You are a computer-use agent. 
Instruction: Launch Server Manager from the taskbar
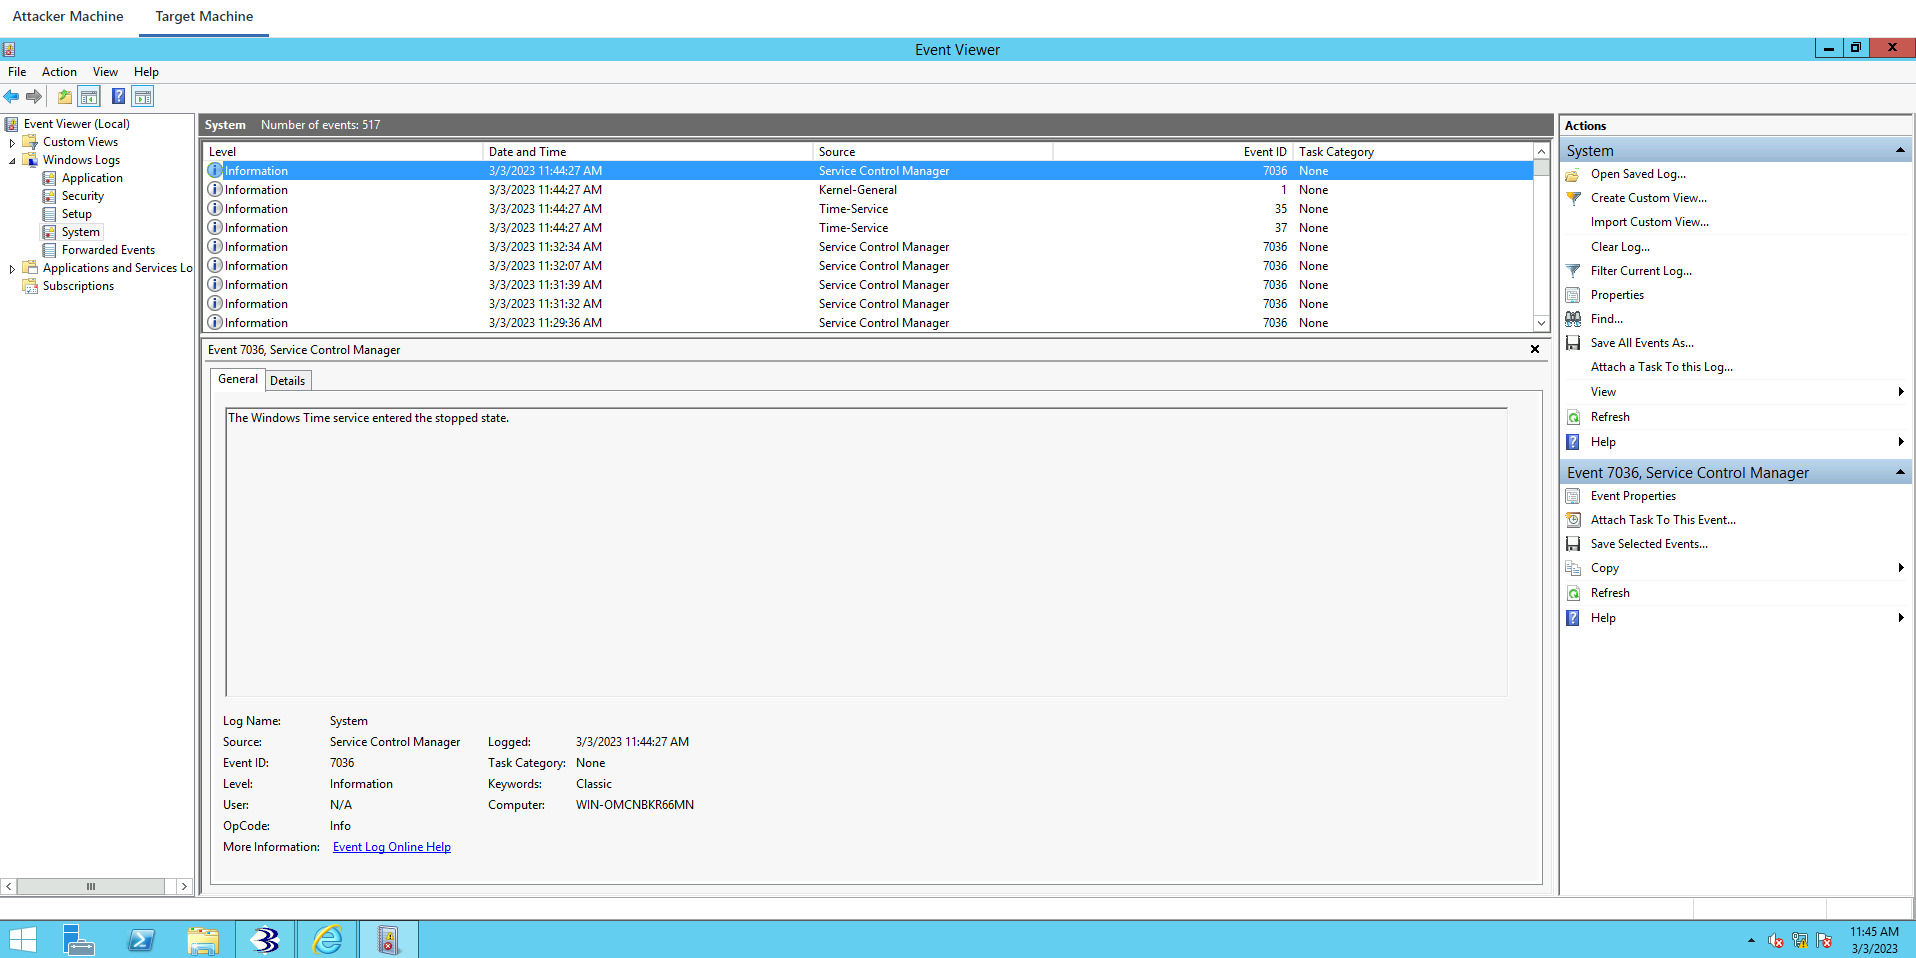pos(78,940)
